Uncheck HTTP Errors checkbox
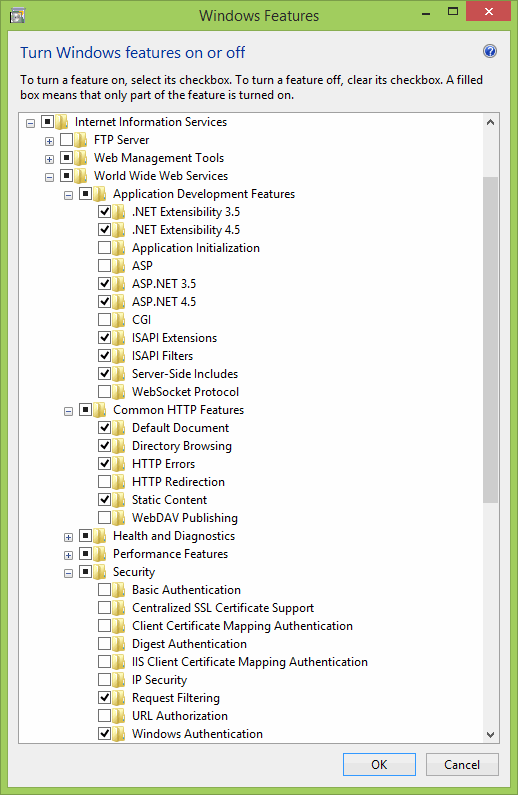The width and height of the screenshot is (518, 795). (x=104, y=463)
